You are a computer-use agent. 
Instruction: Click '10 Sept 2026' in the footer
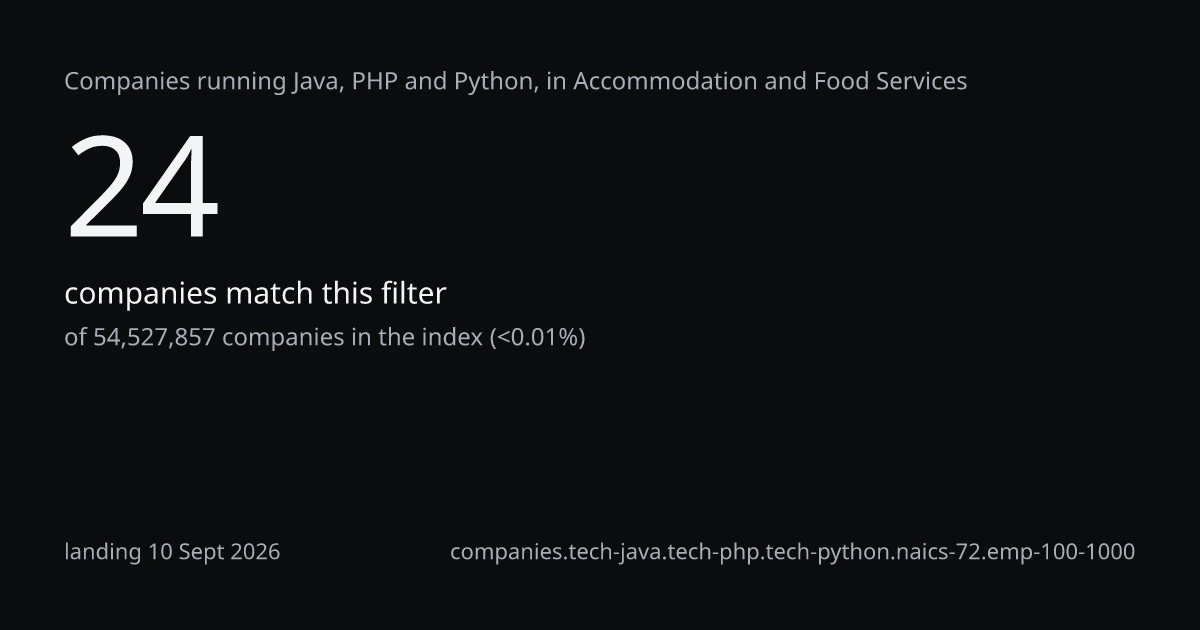[x=214, y=552]
